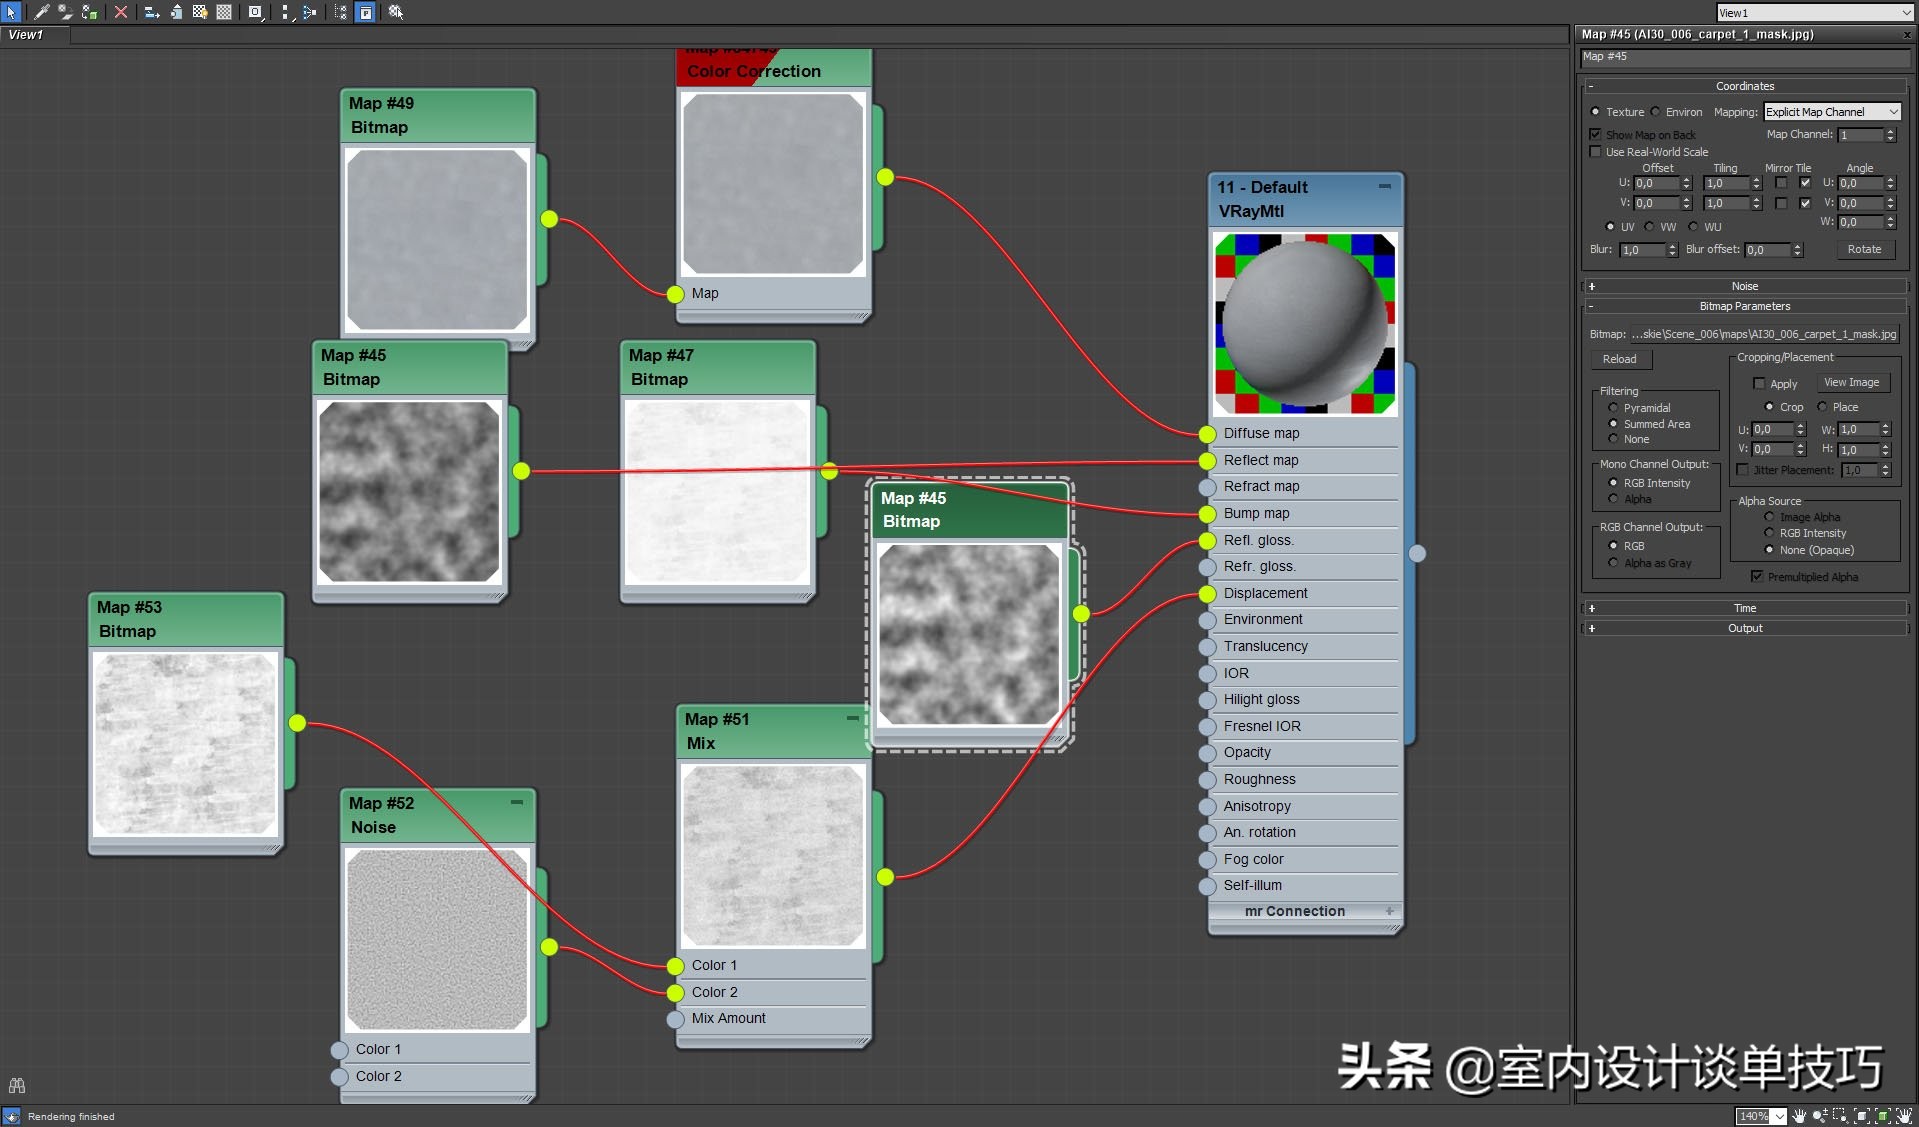Toggle Show Background checker icon
The width and height of the screenshot is (1919, 1127).
200,12
